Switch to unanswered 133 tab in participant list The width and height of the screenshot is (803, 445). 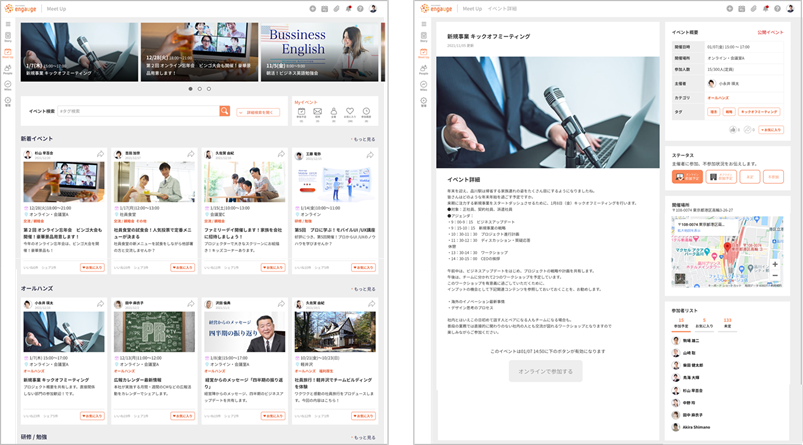[x=727, y=323]
